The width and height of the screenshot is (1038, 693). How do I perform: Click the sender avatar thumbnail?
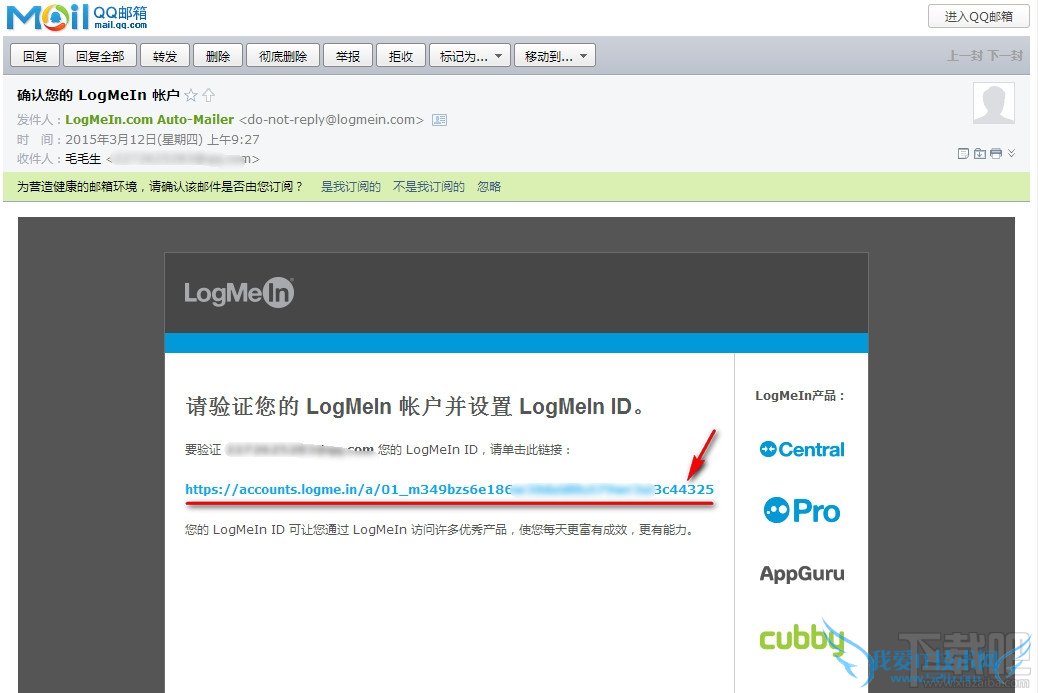[x=994, y=103]
